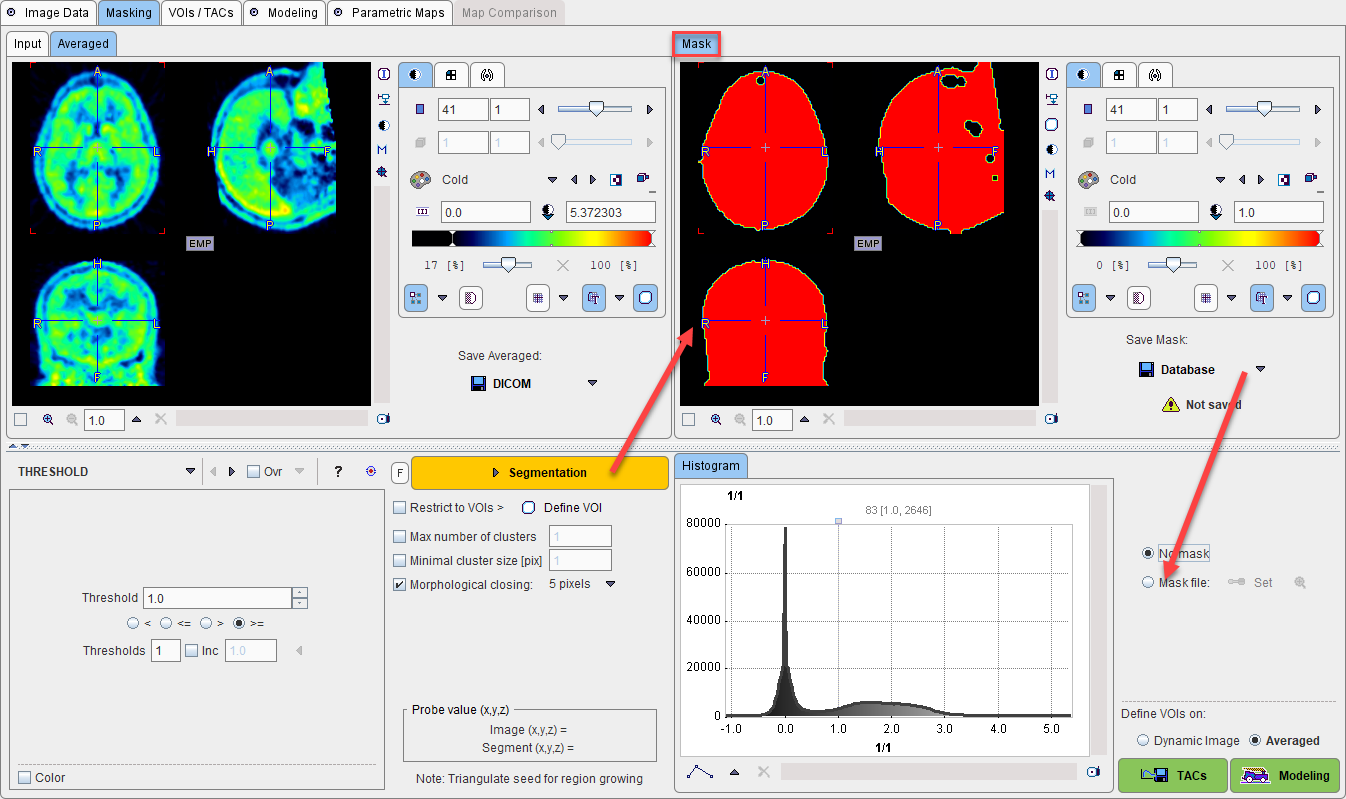The width and height of the screenshot is (1346, 799).
Task: Click the contour icon beside the Mask viewer
Action: (x=1051, y=125)
